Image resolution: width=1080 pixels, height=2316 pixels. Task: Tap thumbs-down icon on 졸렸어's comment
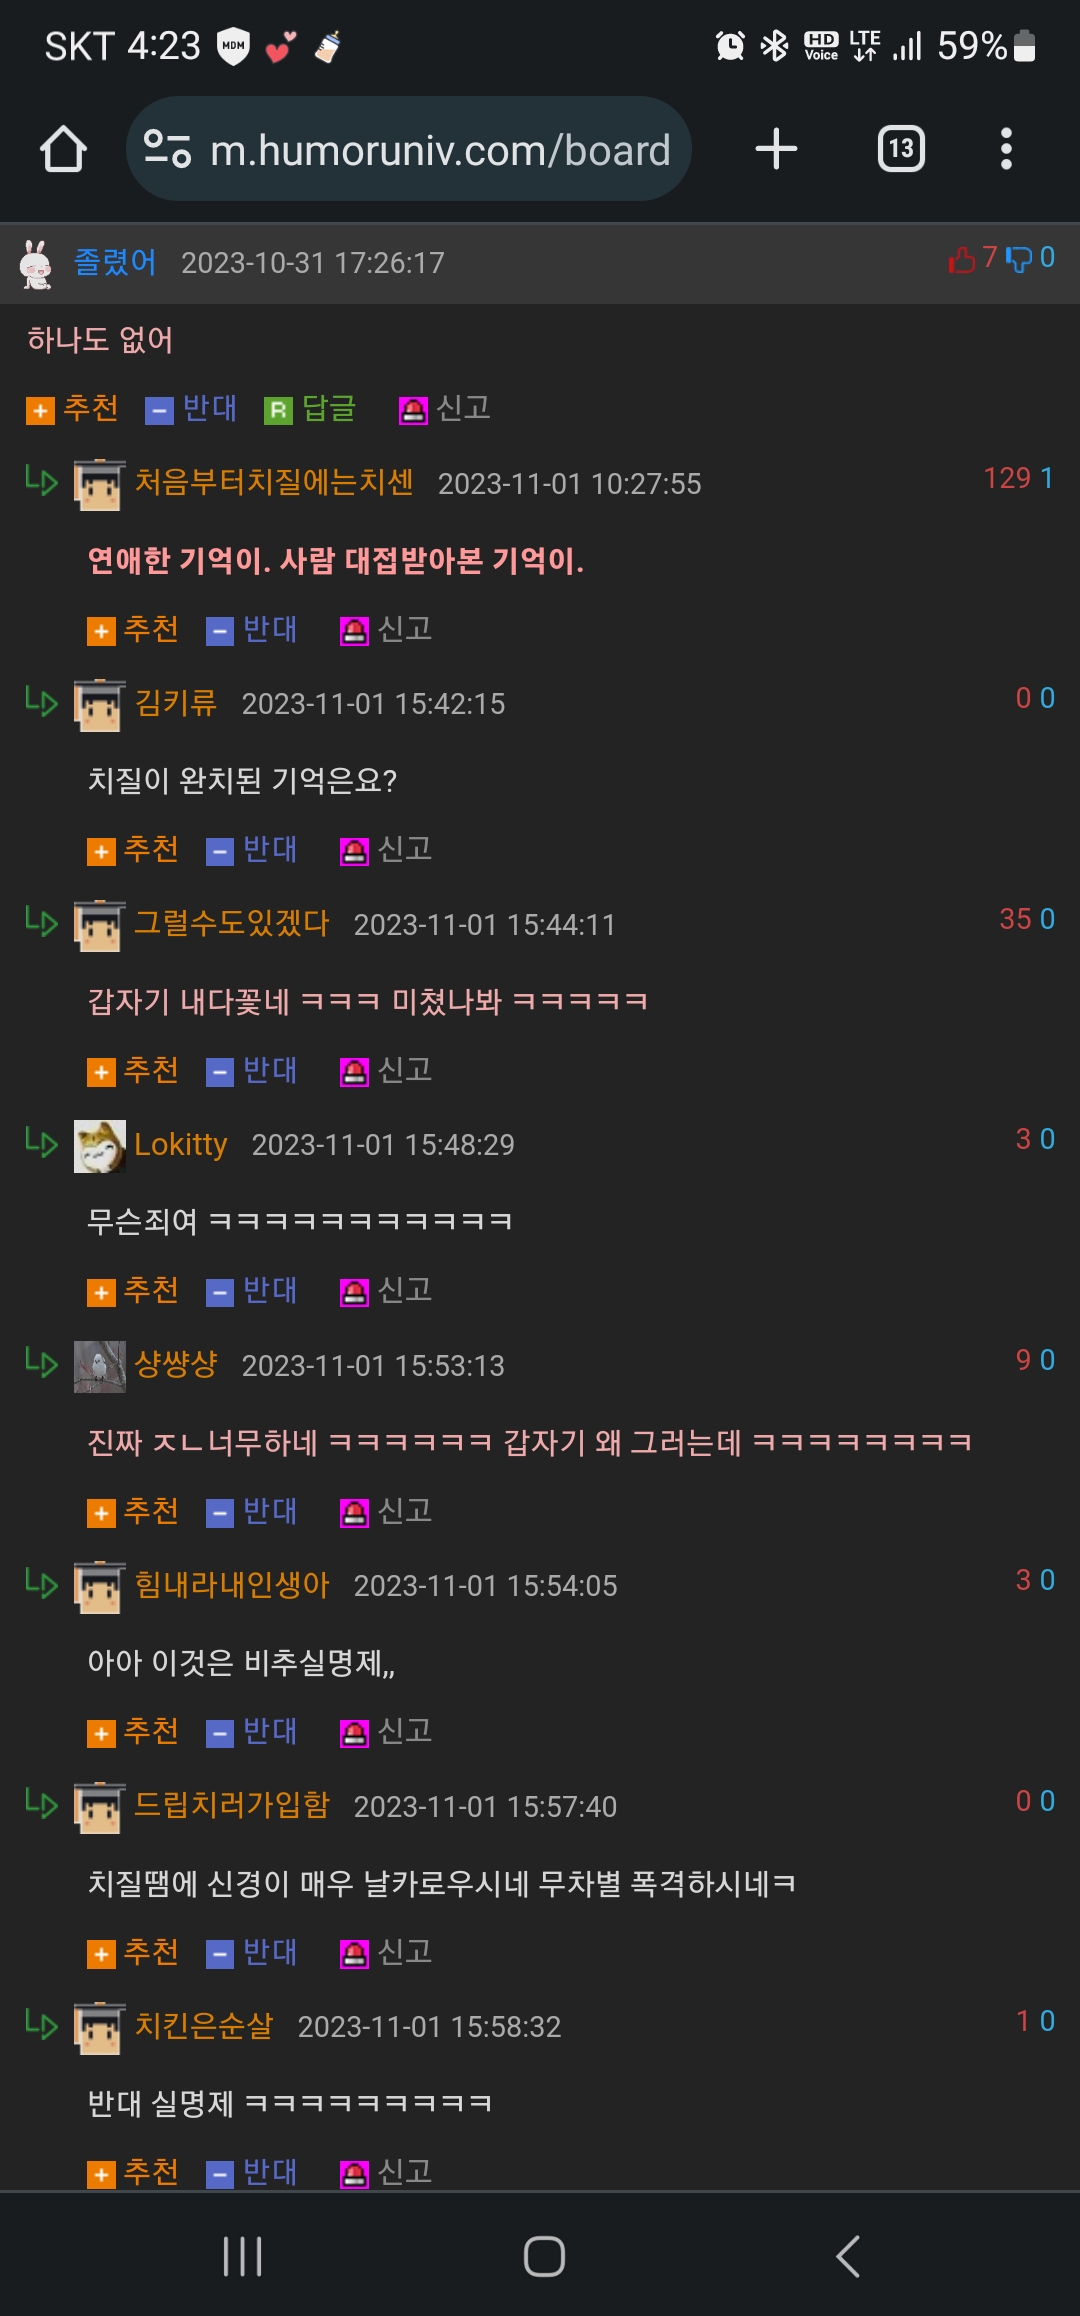click(x=1018, y=259)
